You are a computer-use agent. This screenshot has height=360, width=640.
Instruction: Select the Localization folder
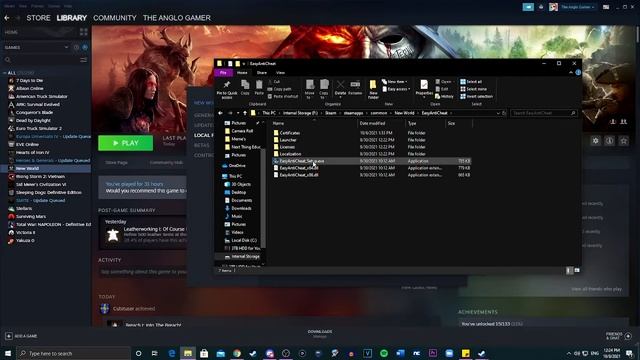290,154
